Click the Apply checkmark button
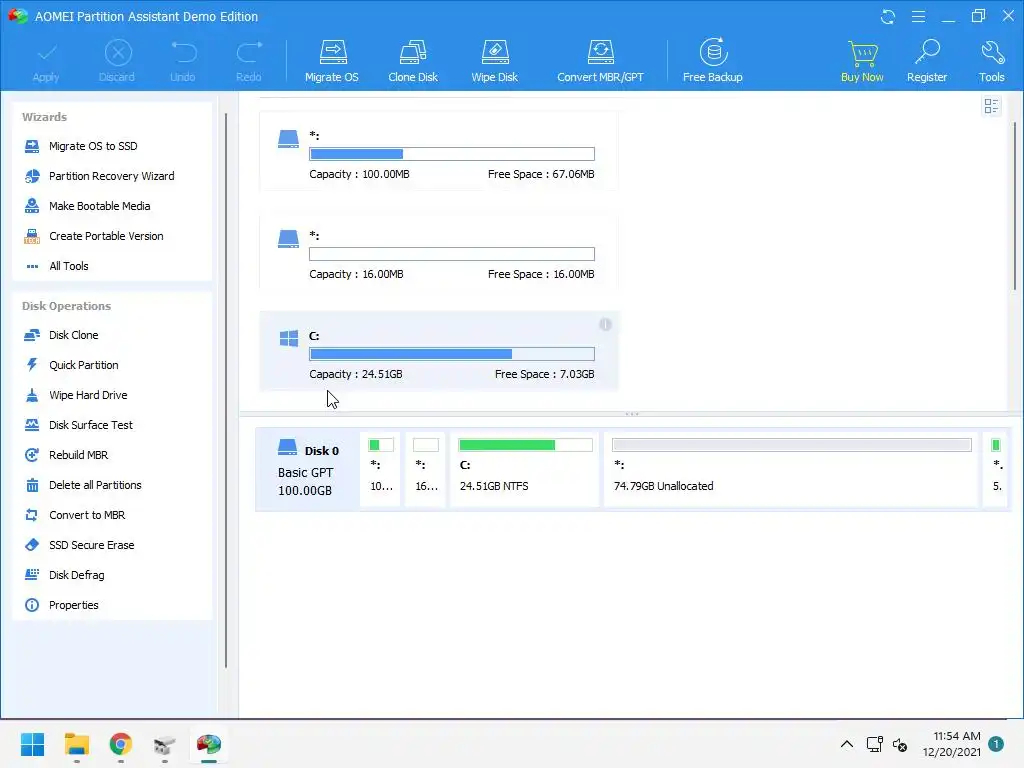This screenshot has height=768, width=1024. coord(46,62)
